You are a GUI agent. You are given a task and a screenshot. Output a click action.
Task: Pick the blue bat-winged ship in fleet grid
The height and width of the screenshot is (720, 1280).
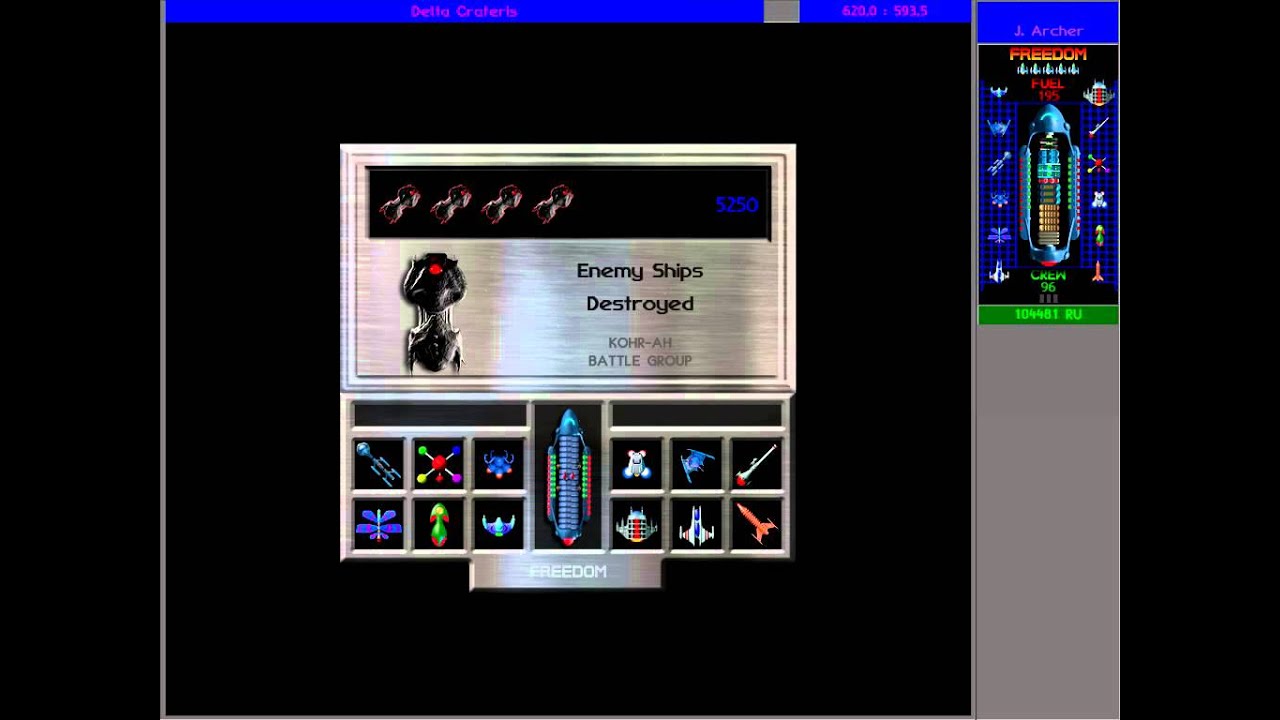point(697,464)
